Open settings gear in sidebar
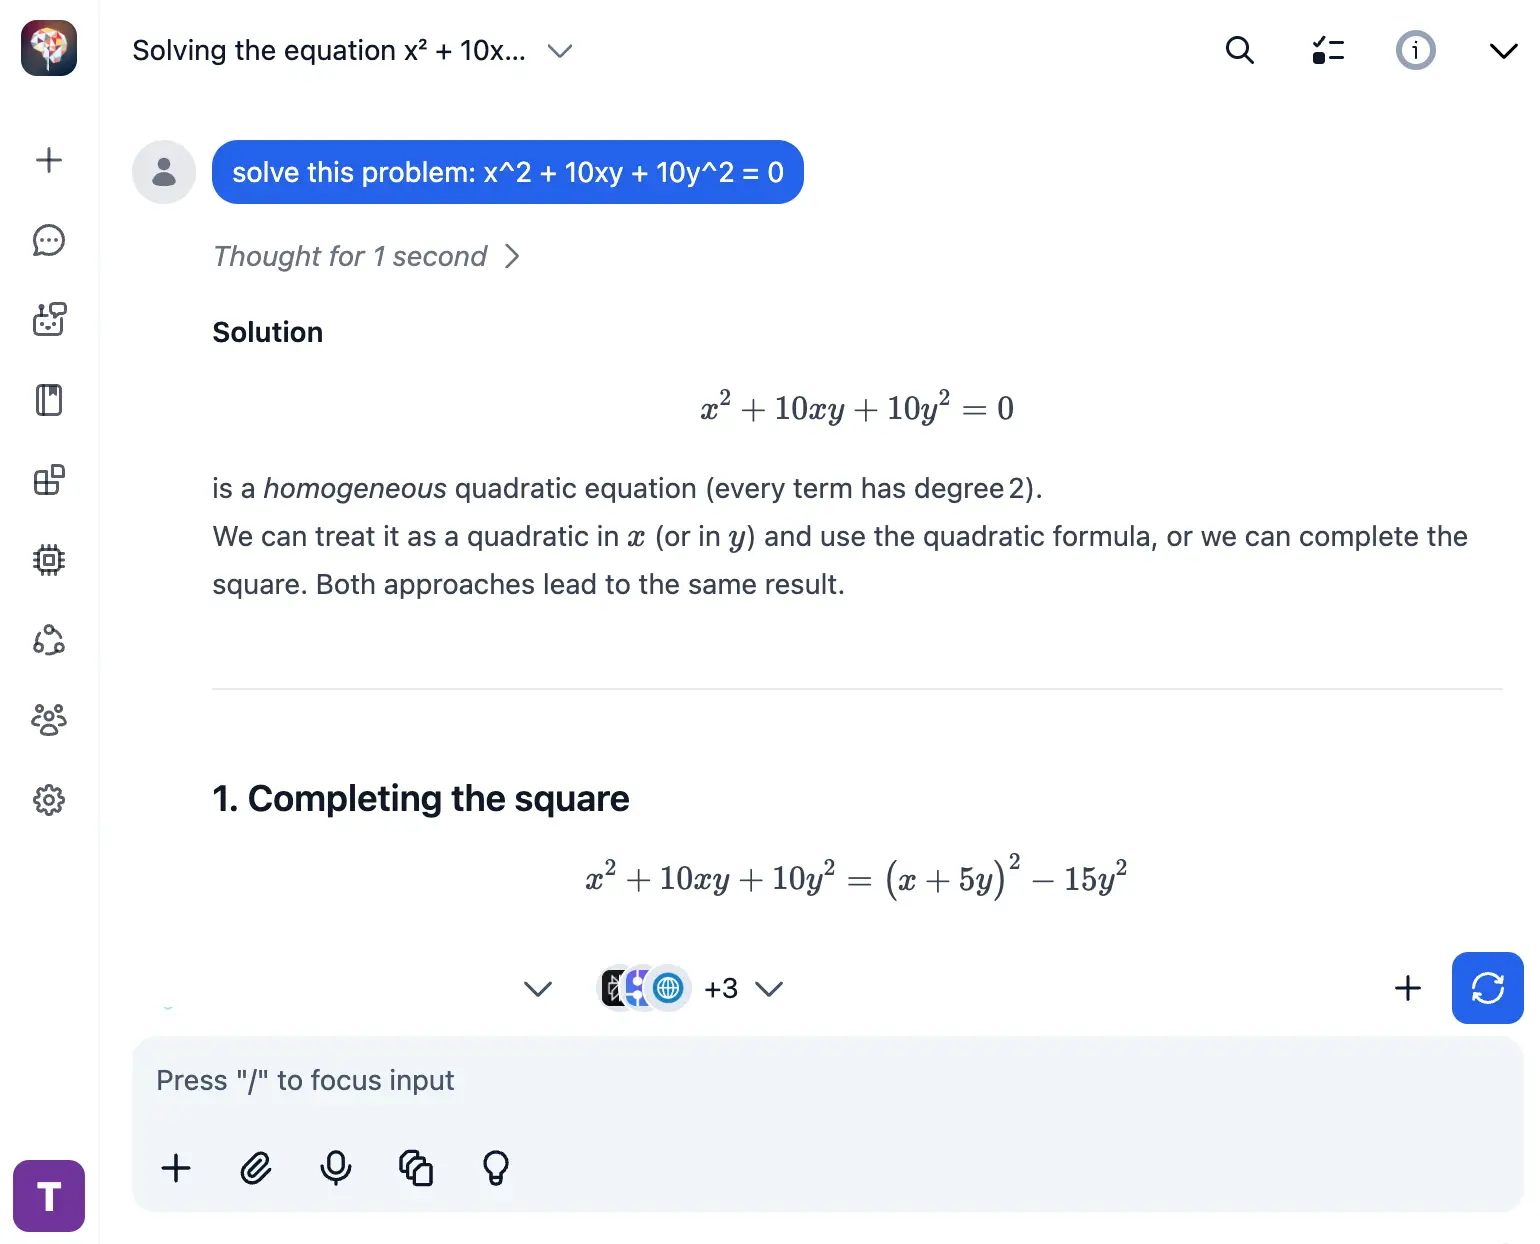This screenshot has height=1244, width=1540. click(49, 800)
